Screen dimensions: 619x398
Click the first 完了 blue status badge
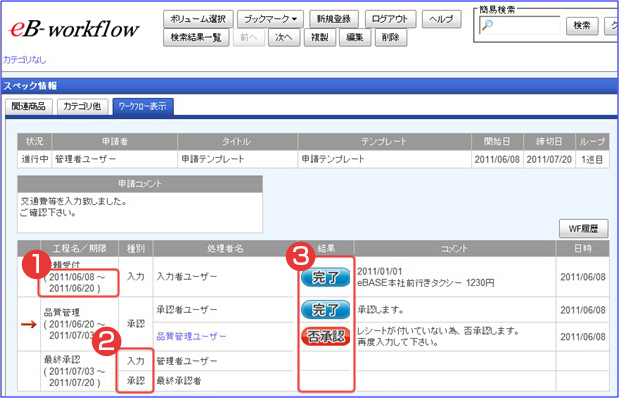tap(326, 278)
